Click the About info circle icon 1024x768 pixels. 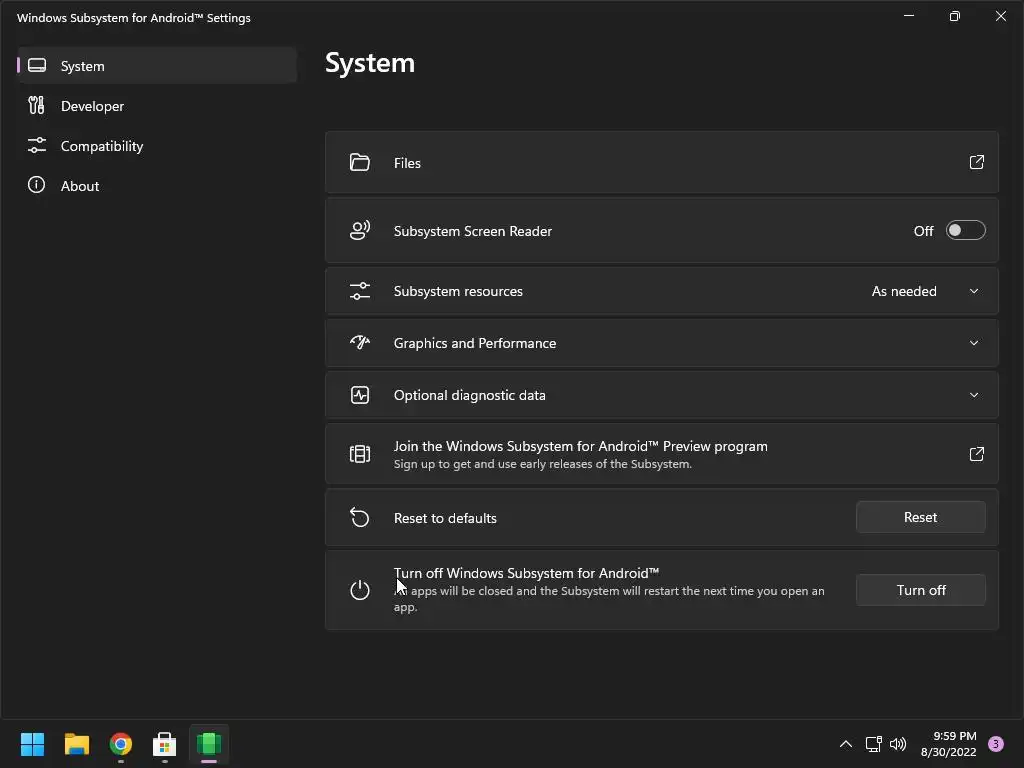coord(37,185)
